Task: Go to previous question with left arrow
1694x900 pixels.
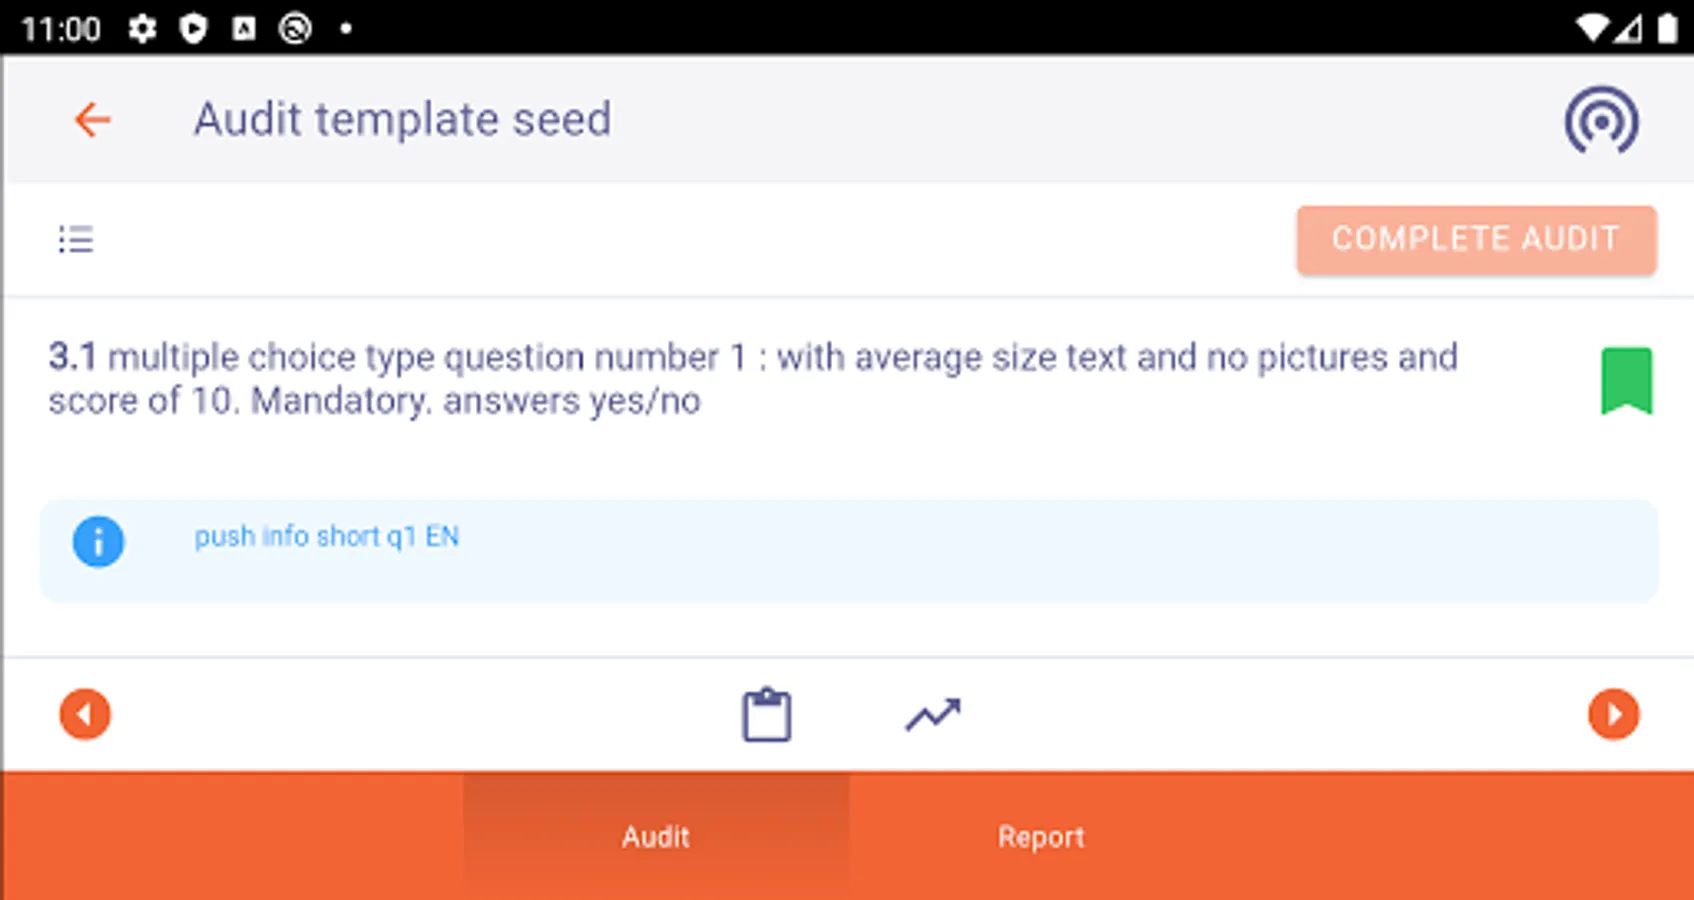Action: 85,713
